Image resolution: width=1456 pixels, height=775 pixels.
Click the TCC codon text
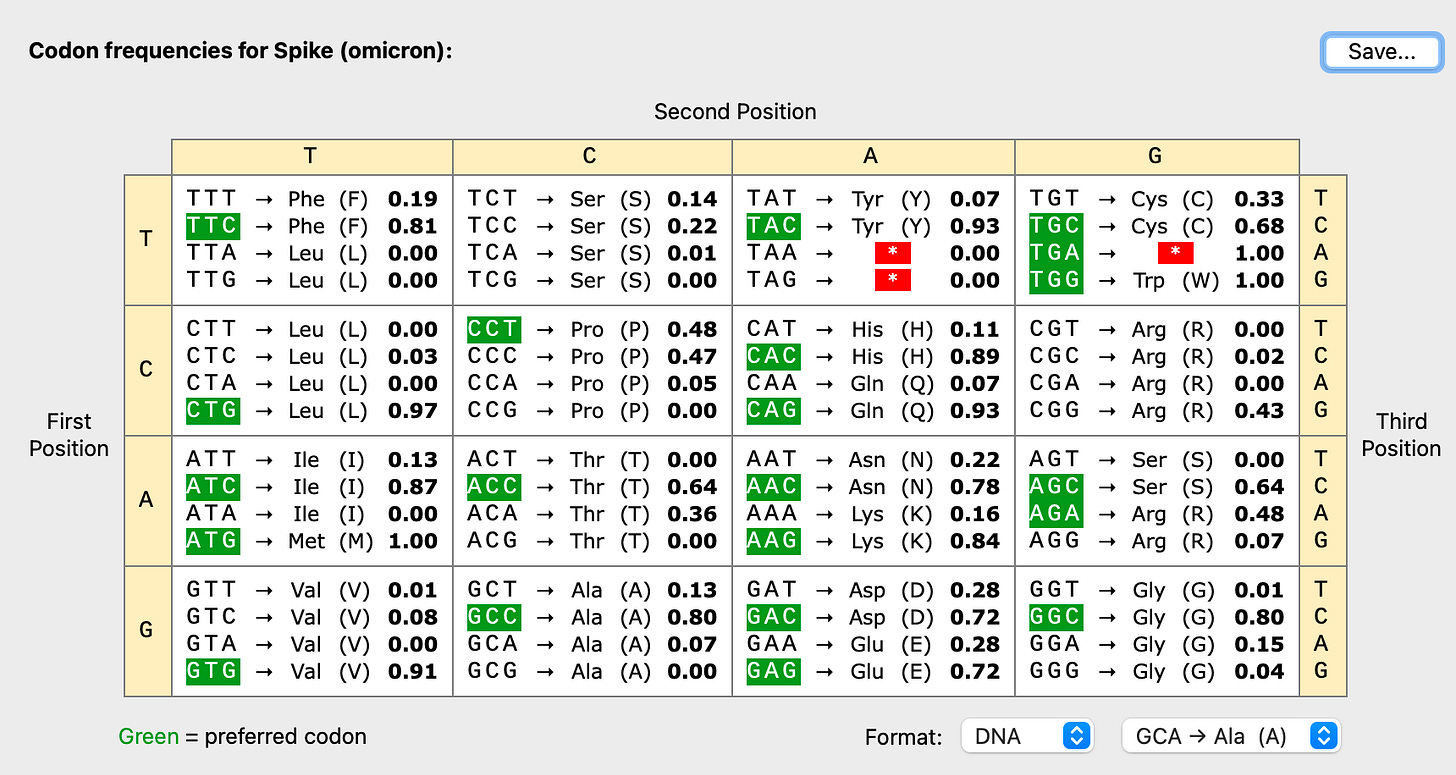493,226
